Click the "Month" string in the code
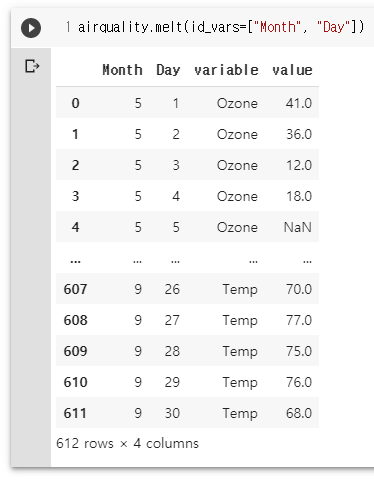The height and width of the screenshot is (485, 374). [278, 27]
